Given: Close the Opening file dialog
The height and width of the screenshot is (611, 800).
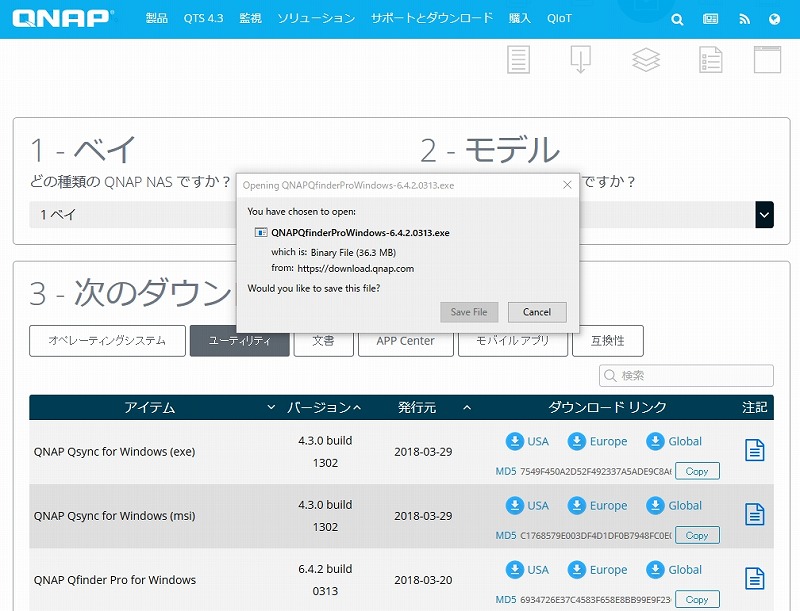Looking at the screenshot, I should point(567,185).
